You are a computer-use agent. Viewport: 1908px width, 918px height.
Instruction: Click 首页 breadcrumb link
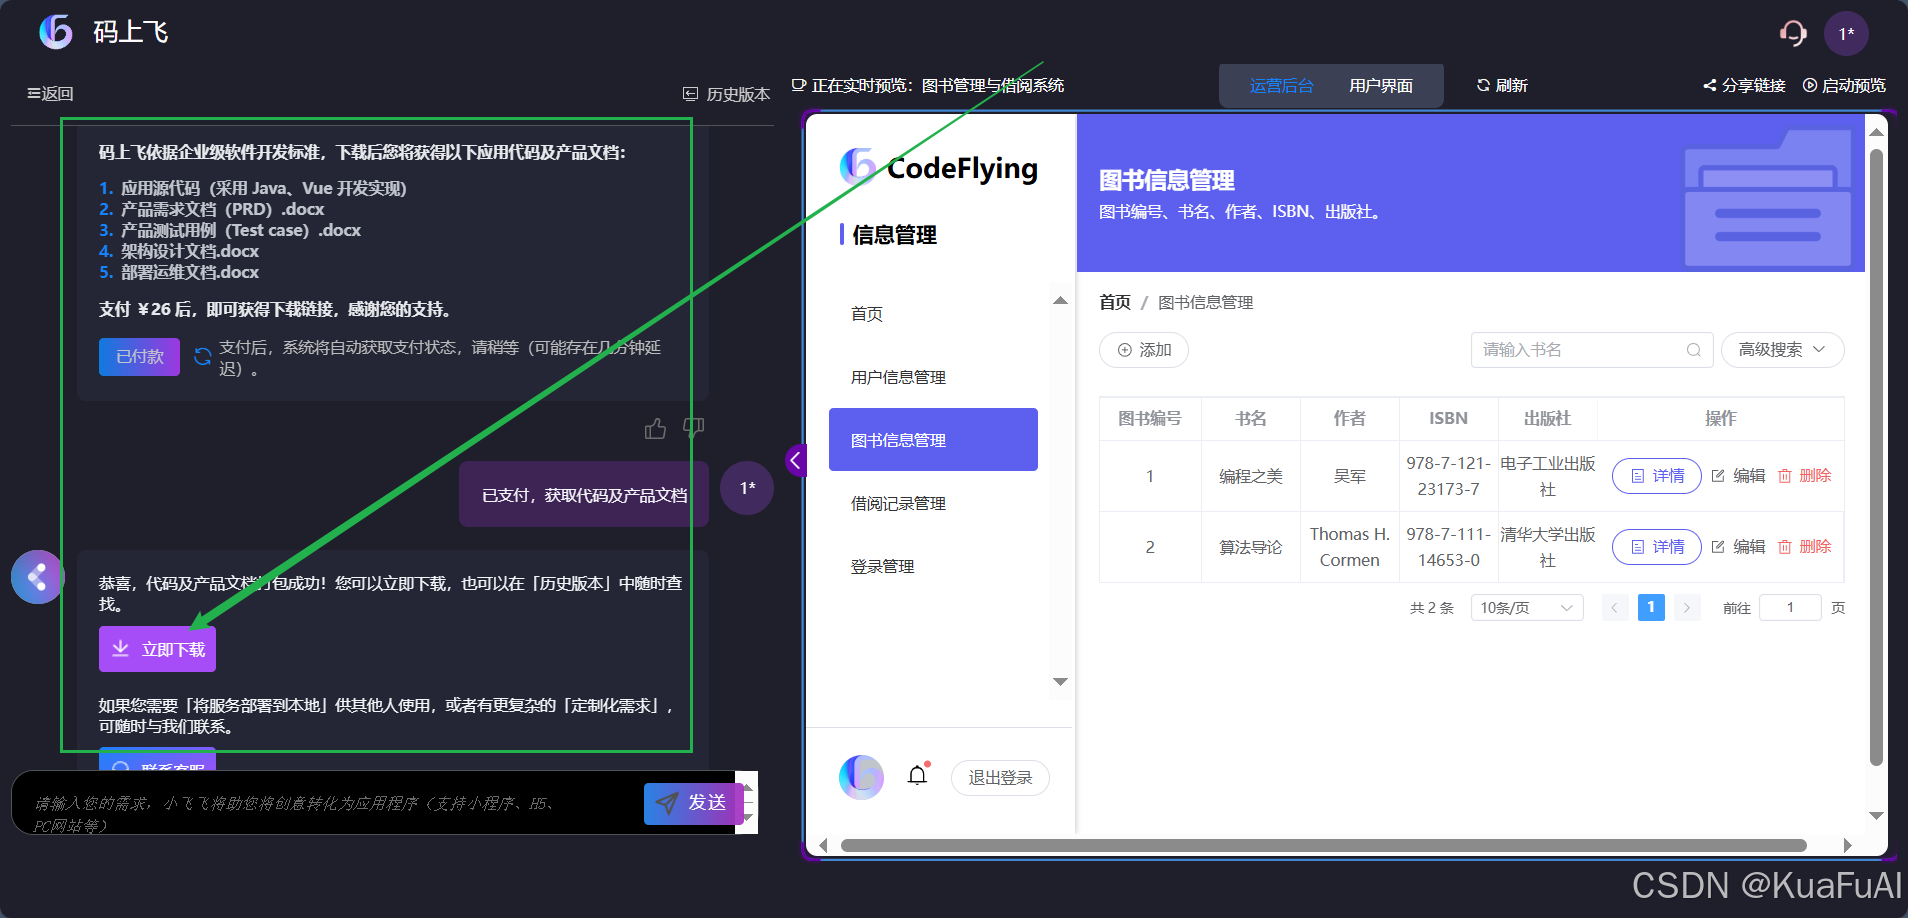(x=1115, y=302)
